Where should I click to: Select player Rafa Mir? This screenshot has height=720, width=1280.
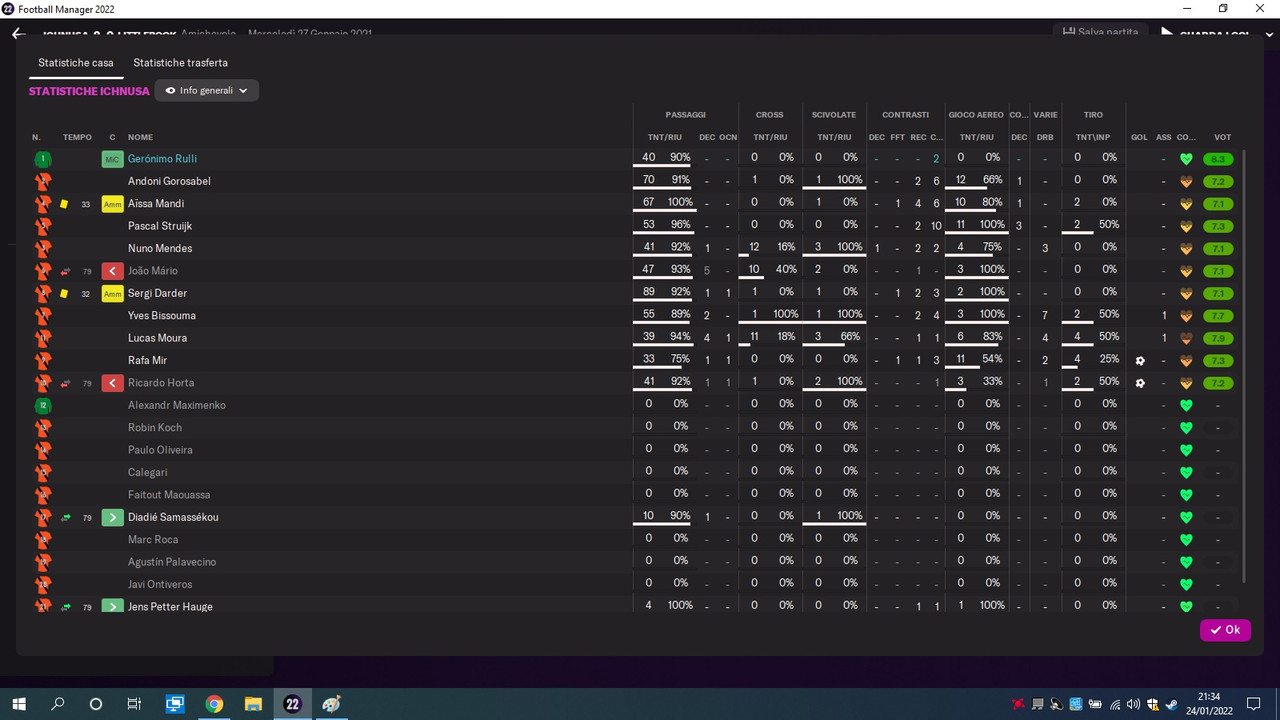147,360
